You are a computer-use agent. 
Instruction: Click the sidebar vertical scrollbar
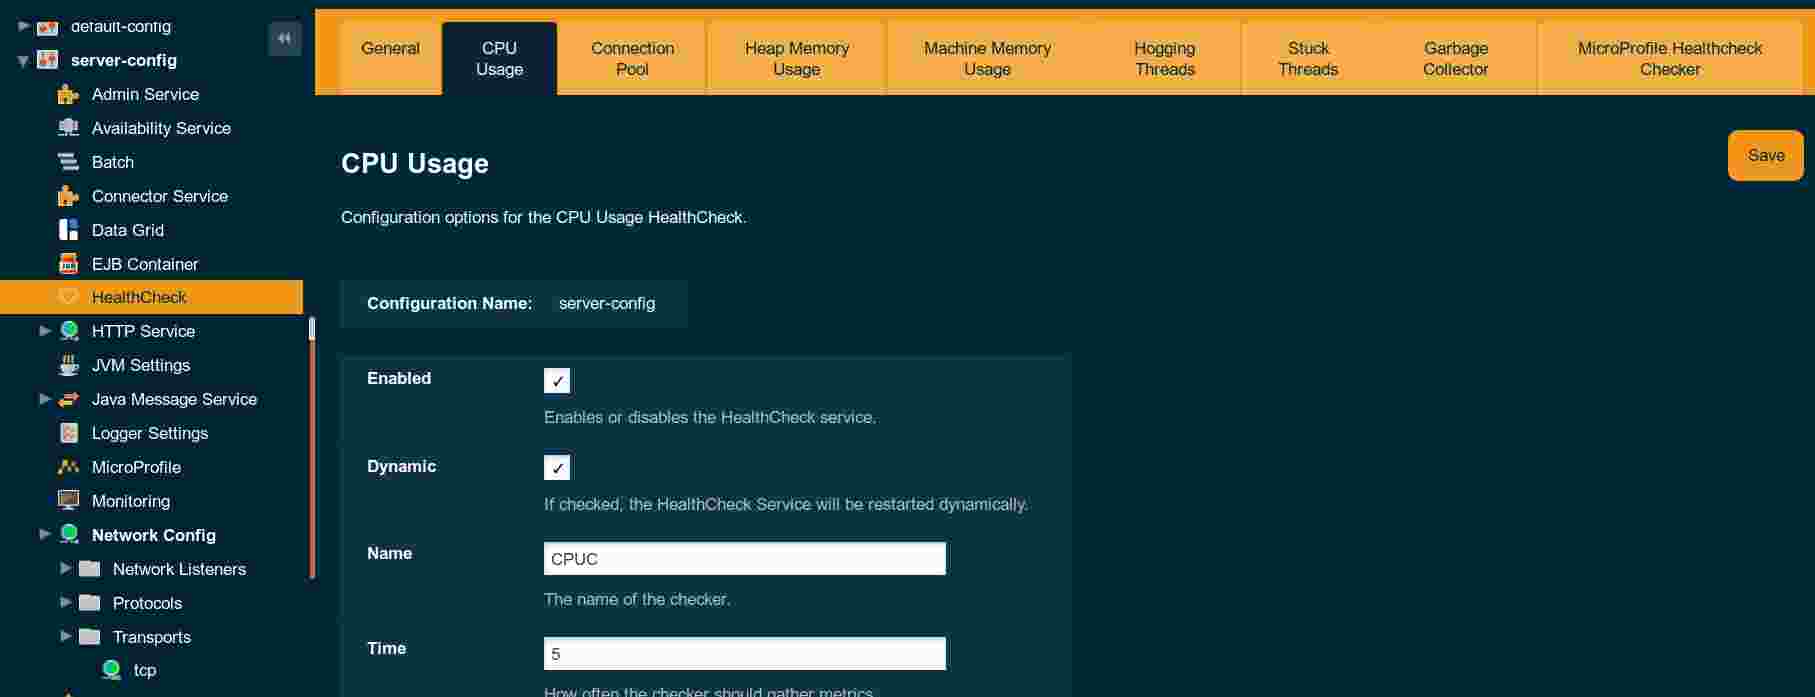click(312, 450)
